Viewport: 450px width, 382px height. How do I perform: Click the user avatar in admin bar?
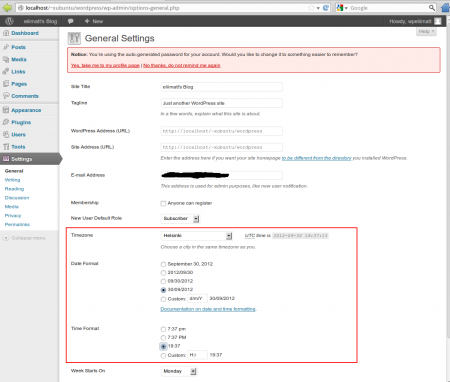pos(438,21)
